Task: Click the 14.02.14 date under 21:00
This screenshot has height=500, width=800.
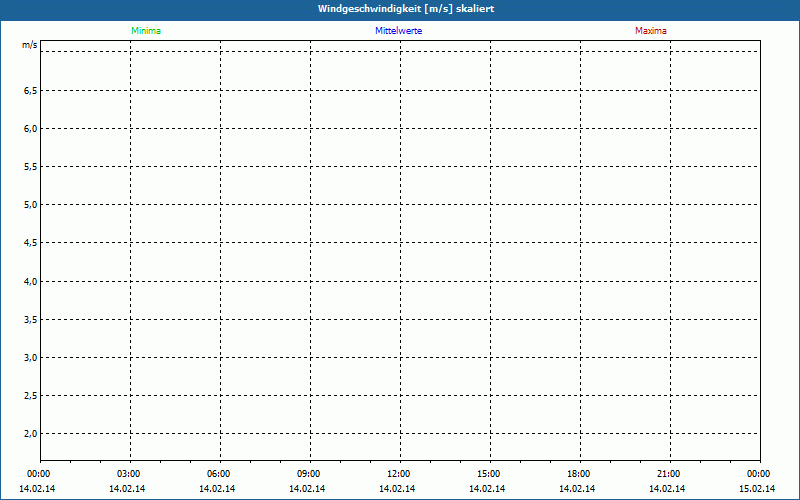Action: (x=667, y=489)
